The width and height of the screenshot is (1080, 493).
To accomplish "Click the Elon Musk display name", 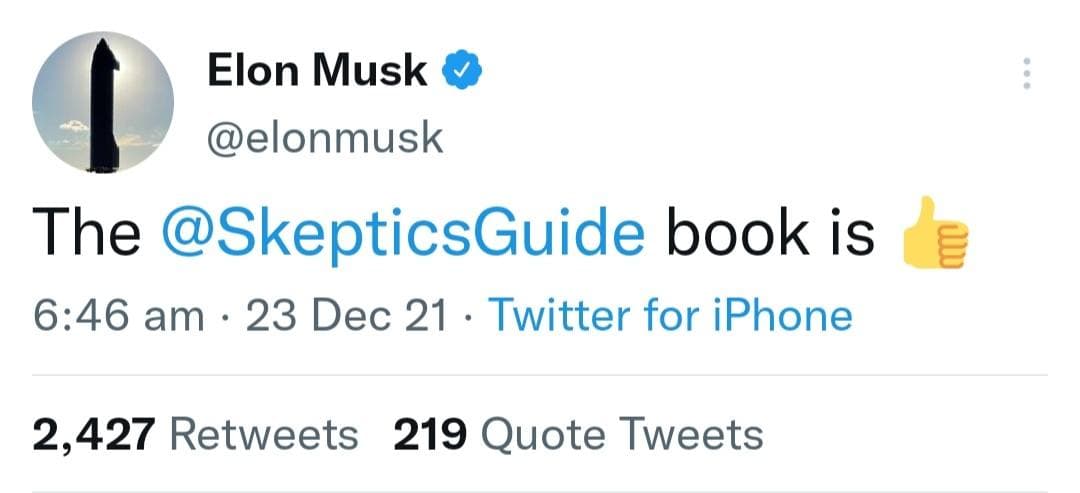I will coord(316,70).
